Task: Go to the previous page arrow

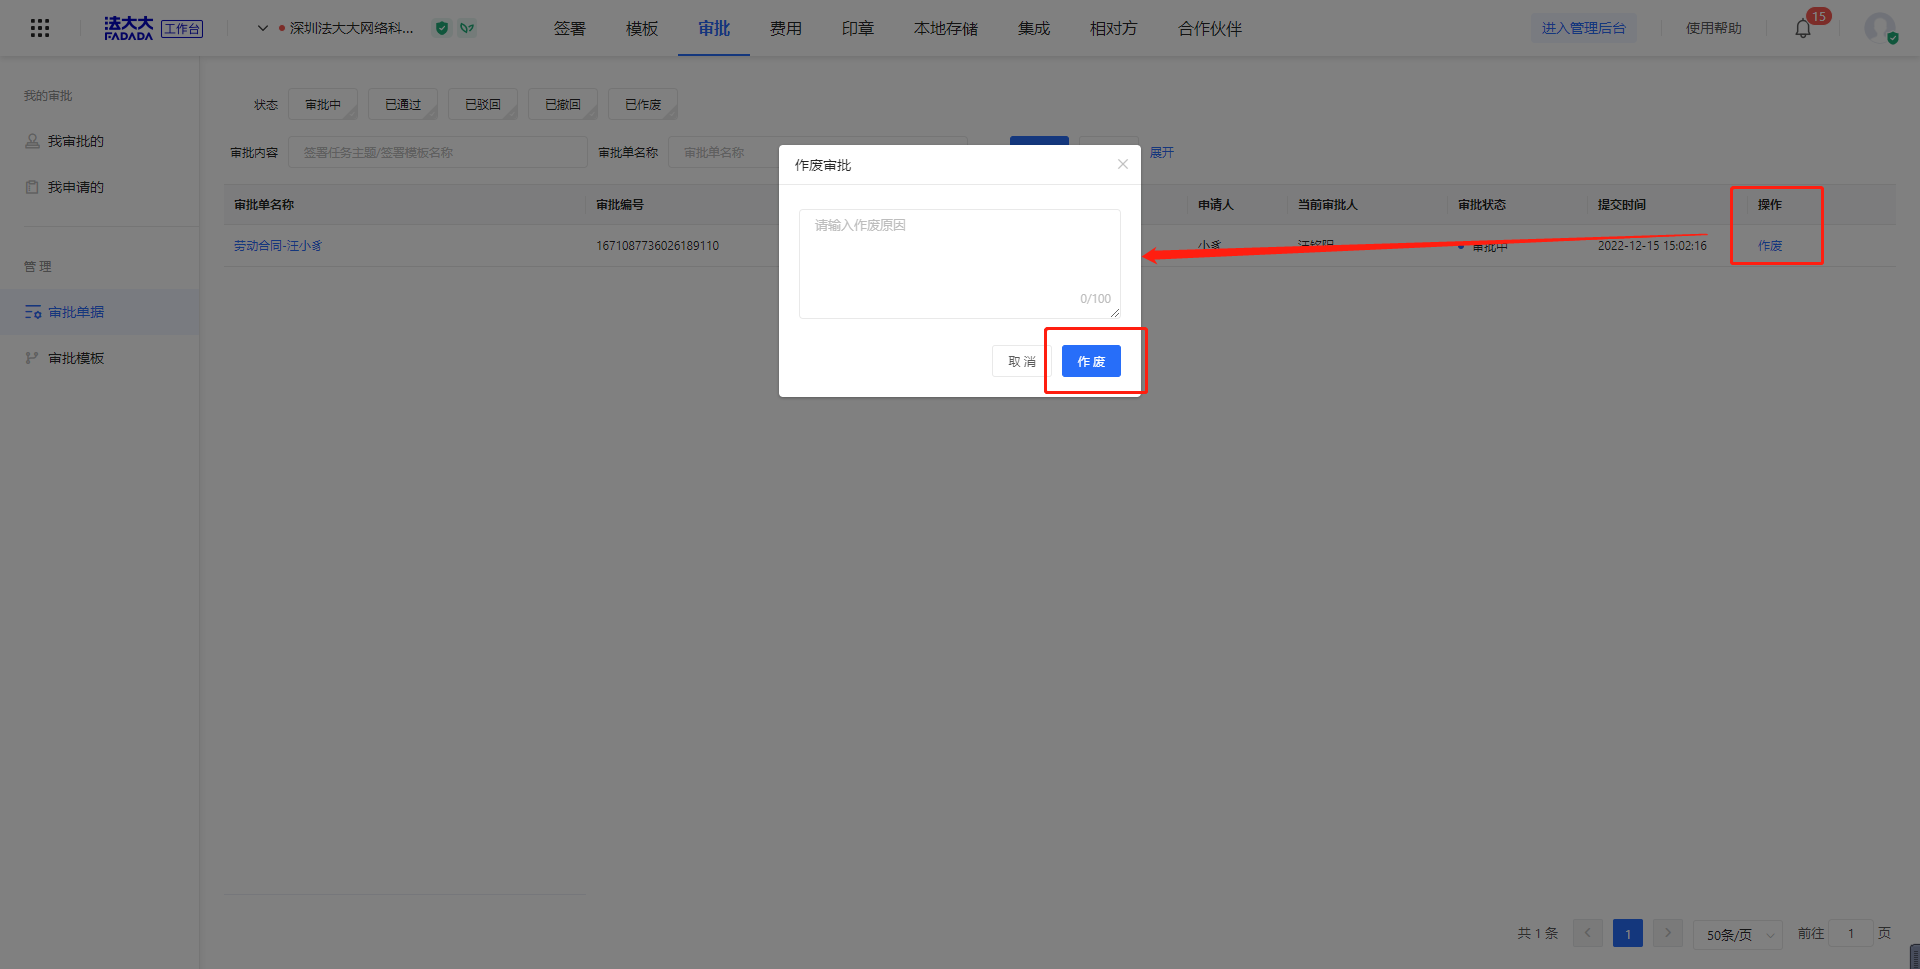Action: pyautogui.click(x=1588, y=933)
